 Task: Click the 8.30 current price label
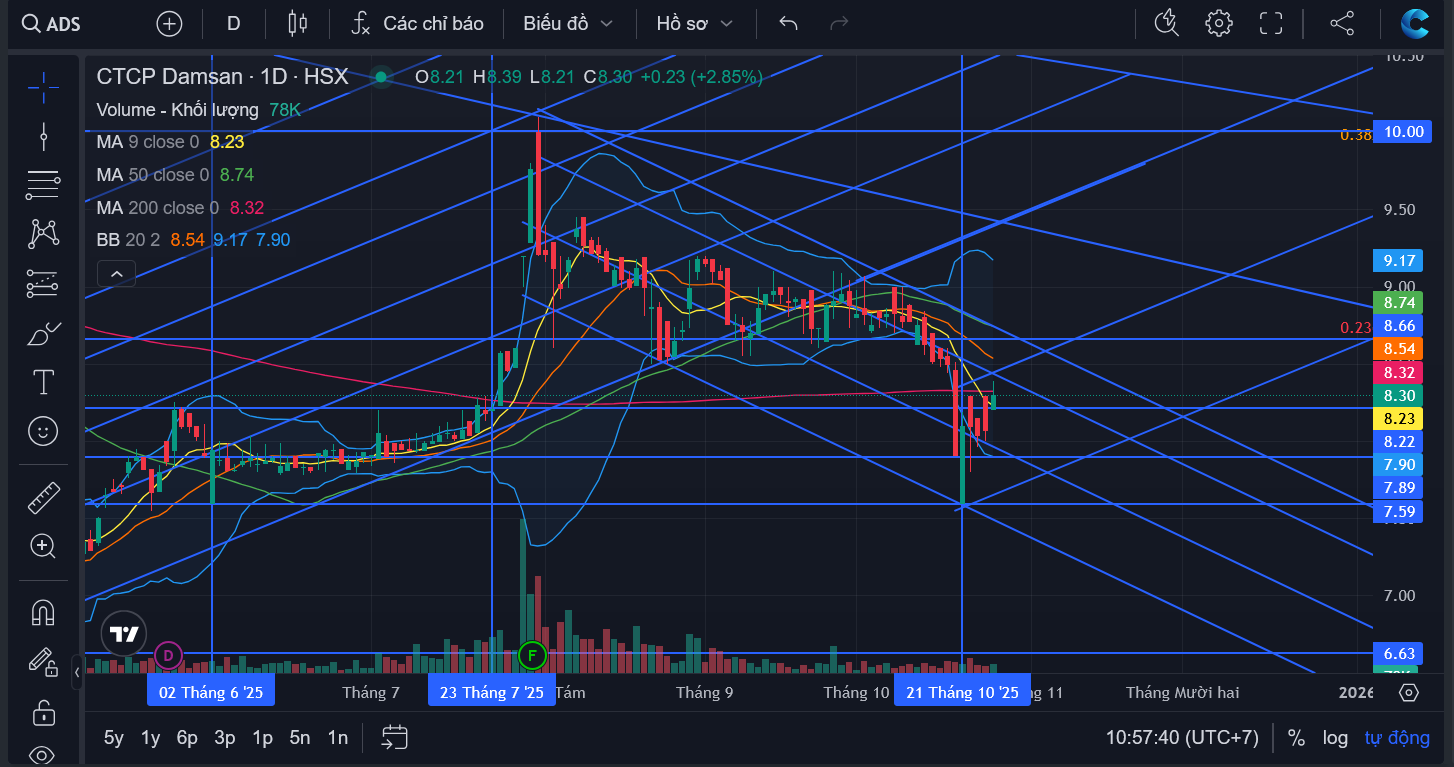coord(1398,396)
